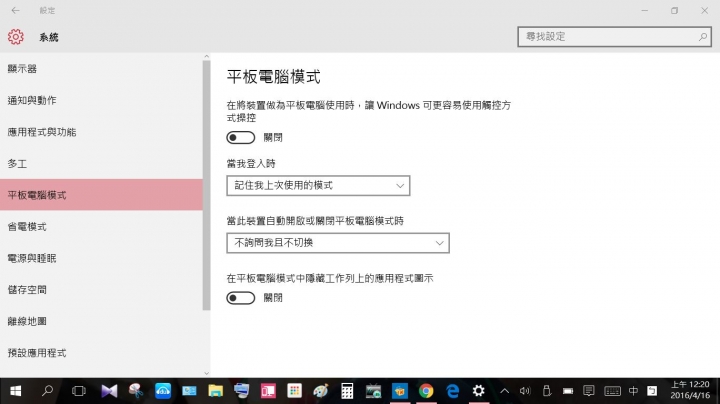Open the blue box store app in the taskbar

coord(400,391)
